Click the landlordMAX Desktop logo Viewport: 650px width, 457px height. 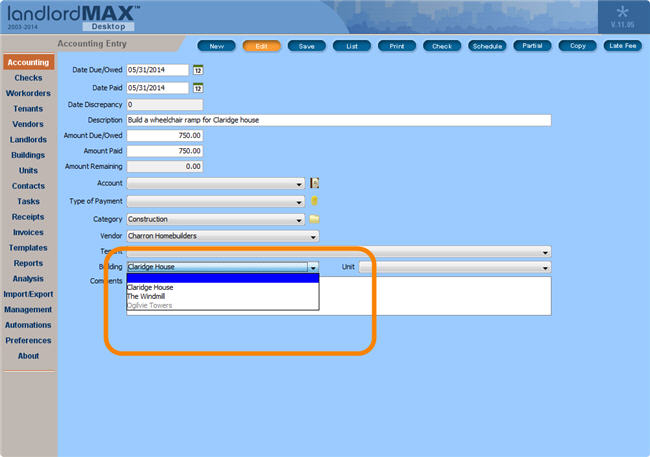[74, 17]
